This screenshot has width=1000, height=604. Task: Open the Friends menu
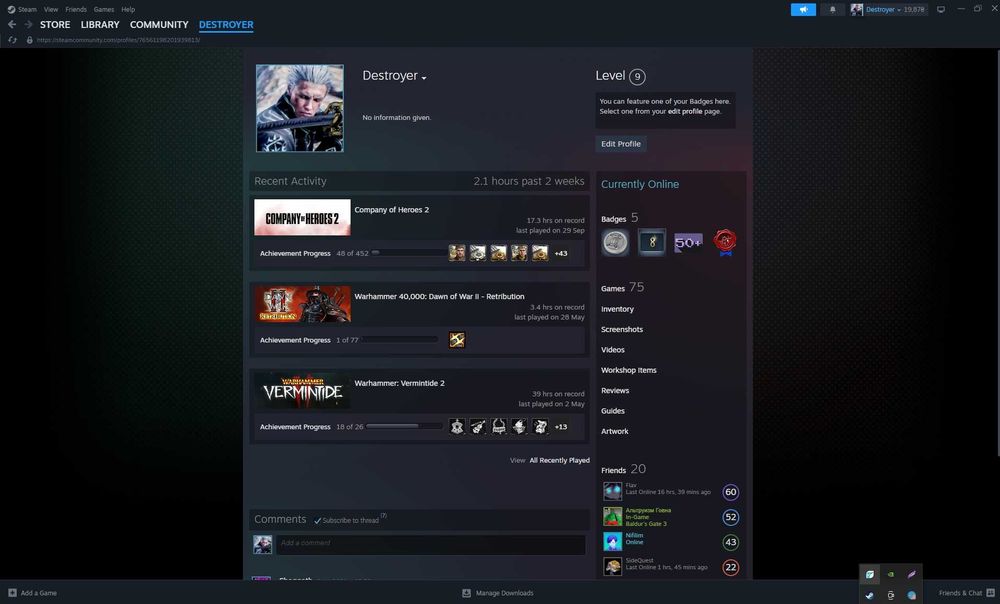[x=76, y=10]
